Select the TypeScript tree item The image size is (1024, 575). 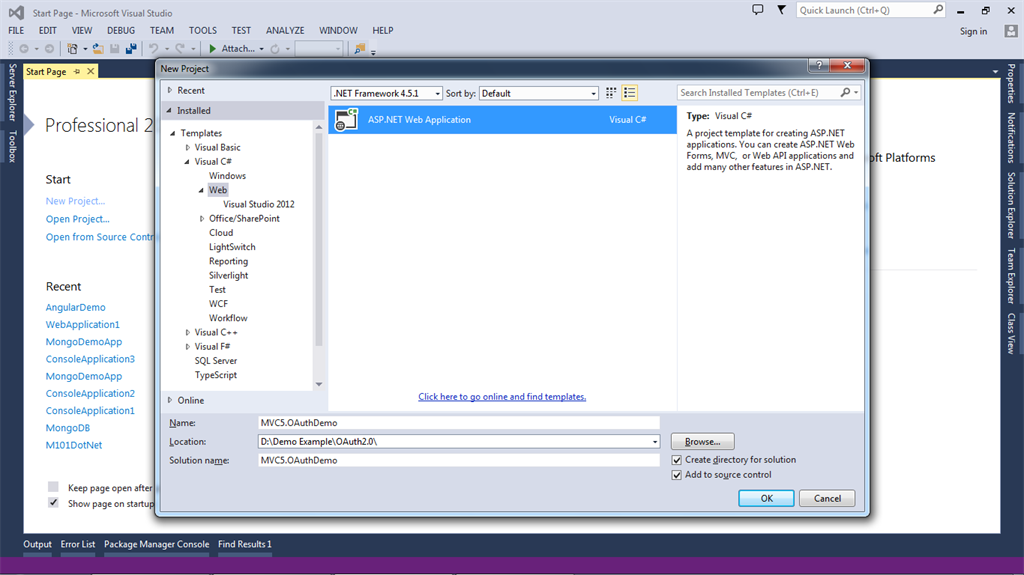[x=216, y=375]
